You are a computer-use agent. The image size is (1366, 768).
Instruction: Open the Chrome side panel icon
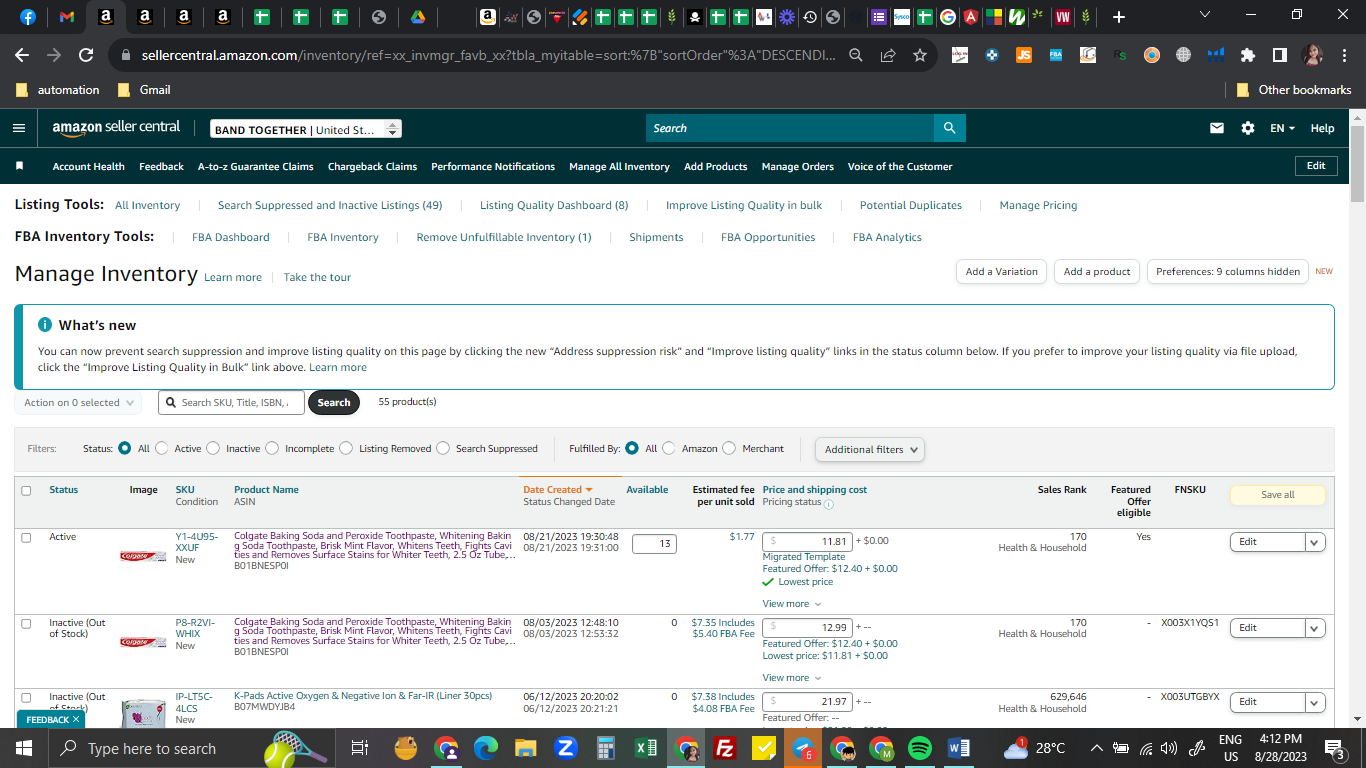coord(1280,55)
